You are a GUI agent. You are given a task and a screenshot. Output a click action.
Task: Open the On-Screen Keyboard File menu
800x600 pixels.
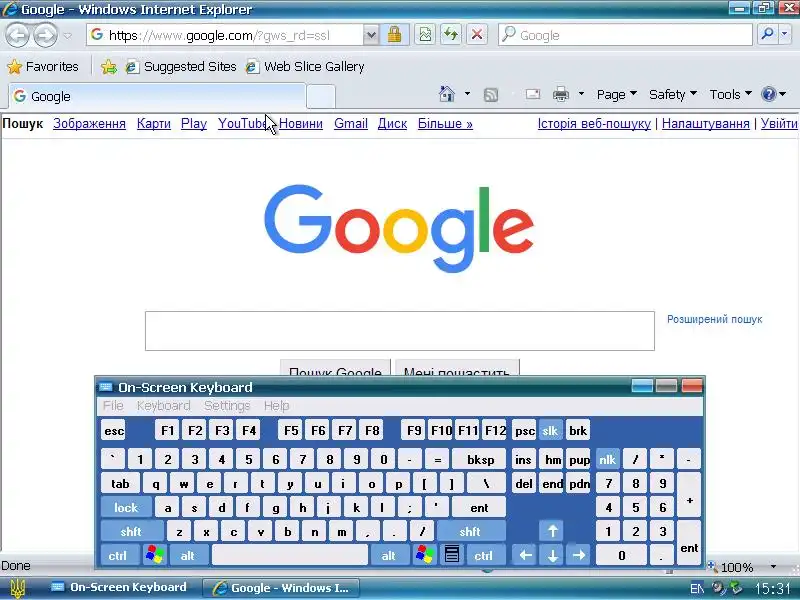click(x=113, y=406)
